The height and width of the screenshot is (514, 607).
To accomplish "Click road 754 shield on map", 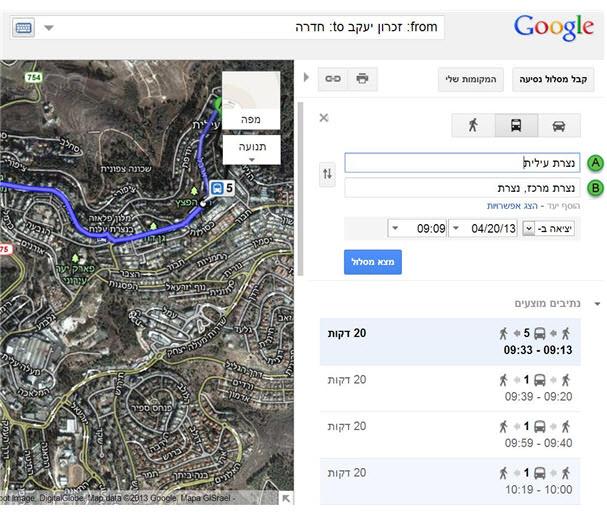I will click(x=34, y=77).
